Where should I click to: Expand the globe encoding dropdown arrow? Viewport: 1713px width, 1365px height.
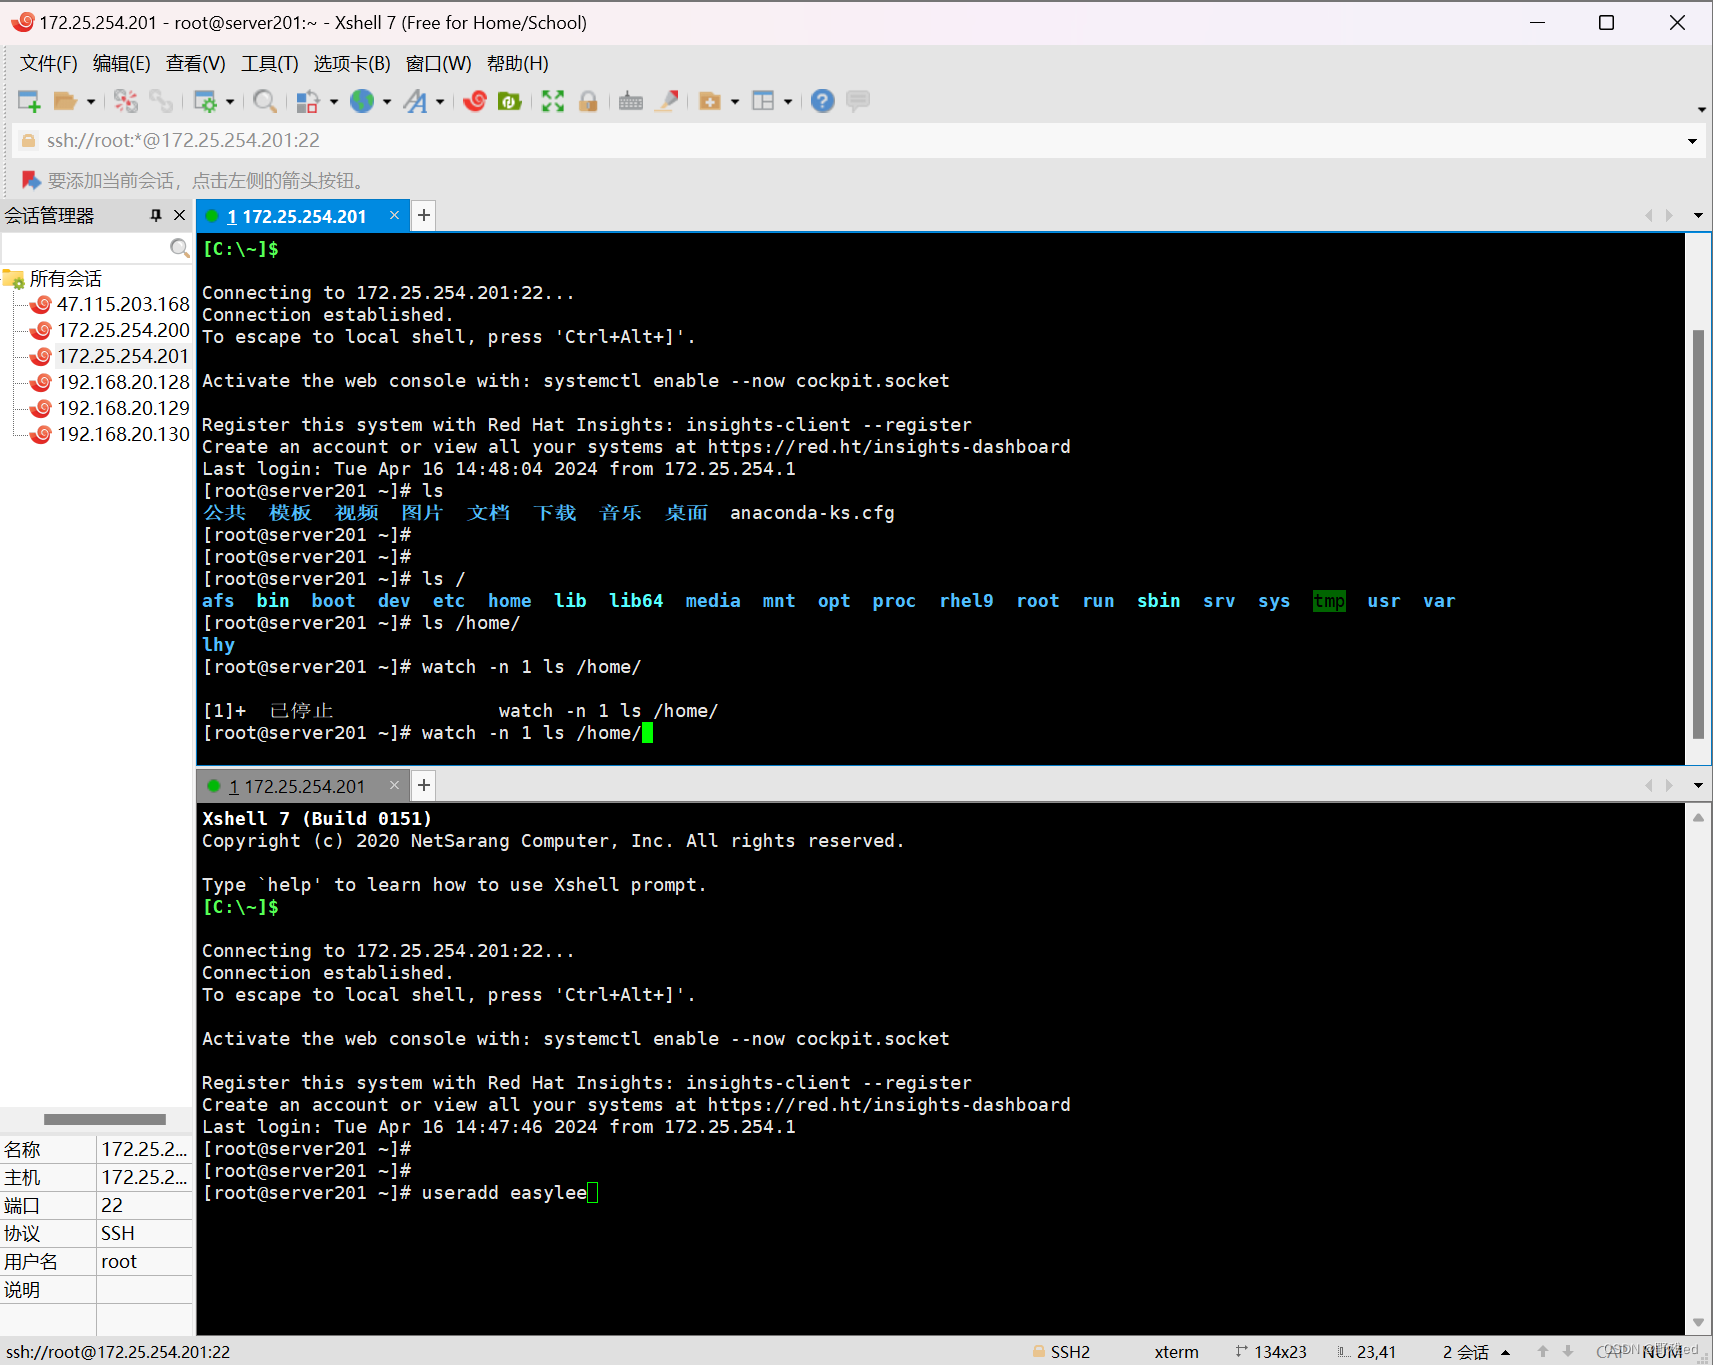tap(387, 102)
